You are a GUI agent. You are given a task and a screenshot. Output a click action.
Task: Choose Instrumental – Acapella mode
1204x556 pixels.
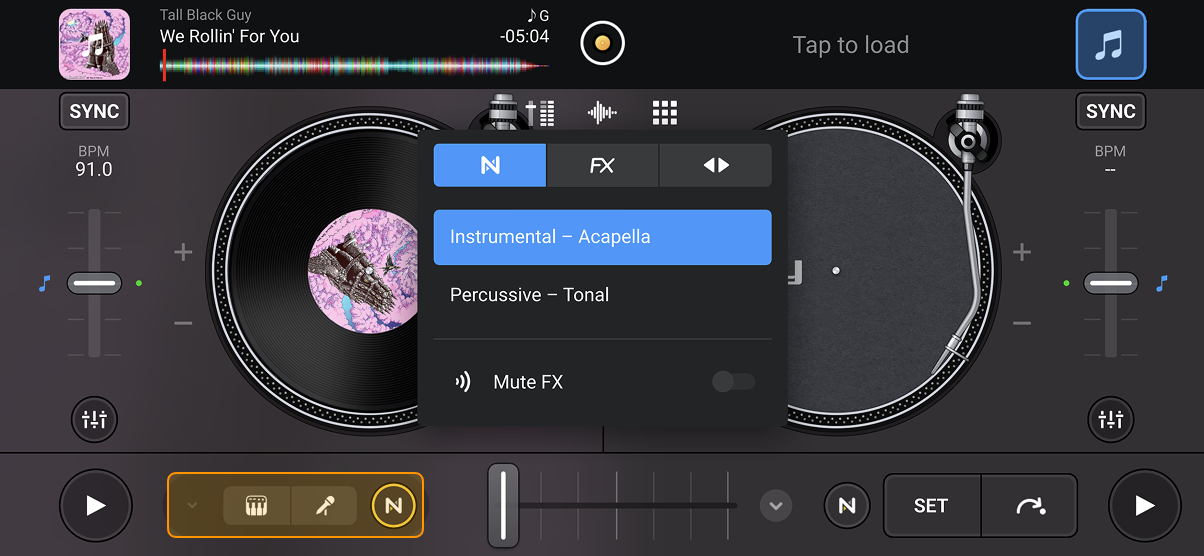coord(602,237)
